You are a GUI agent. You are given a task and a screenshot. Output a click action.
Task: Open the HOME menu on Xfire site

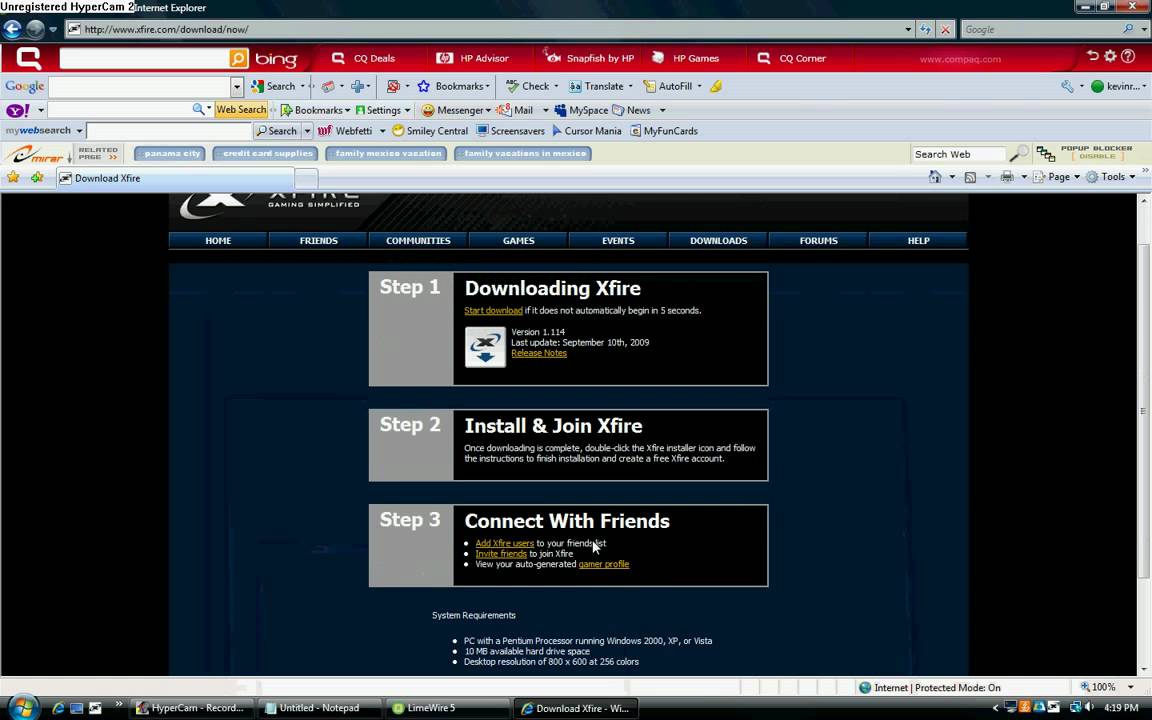tap(218, 240)
